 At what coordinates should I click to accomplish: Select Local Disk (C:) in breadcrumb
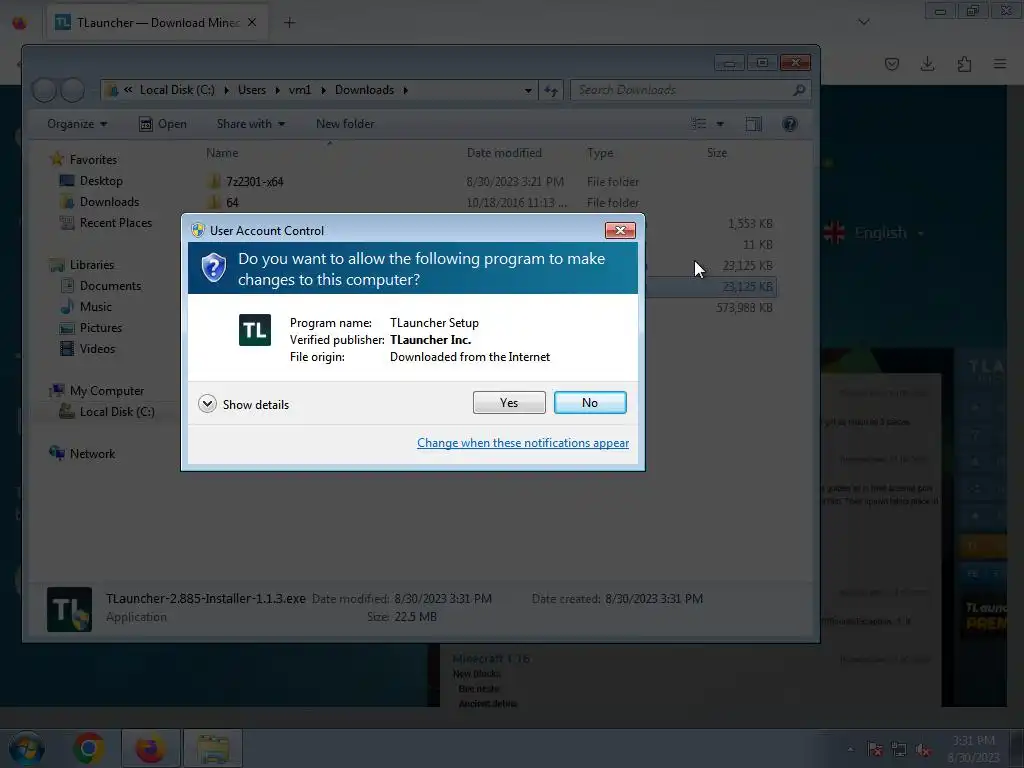point(177,90)
